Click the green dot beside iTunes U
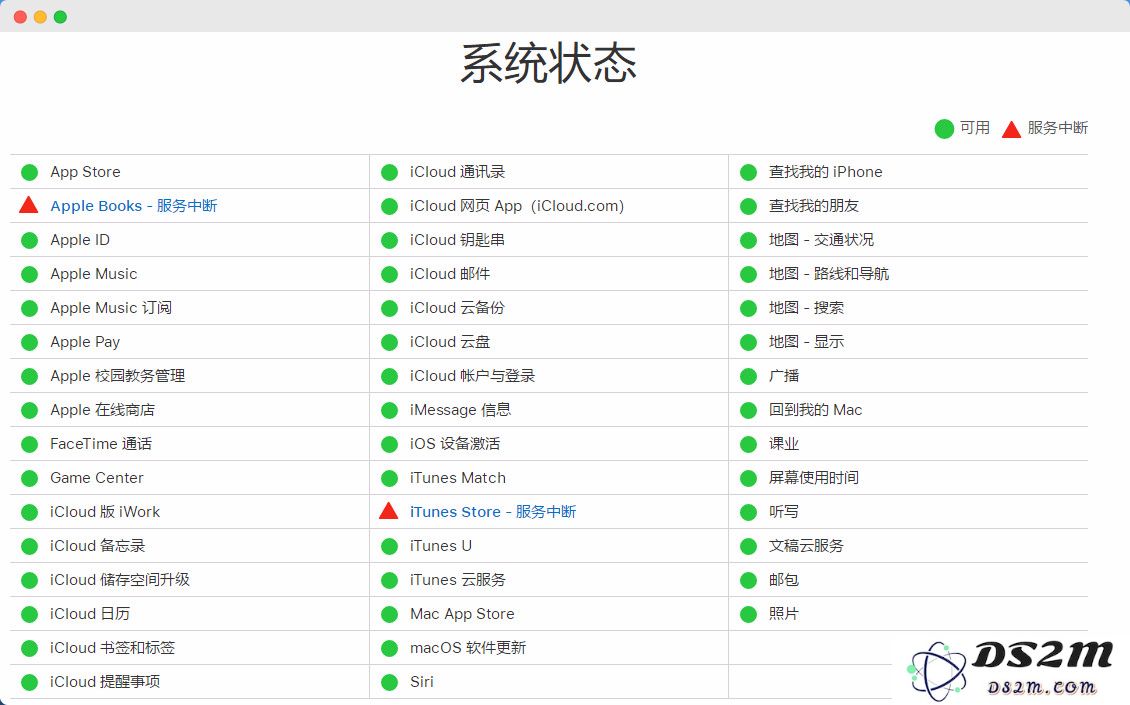Image resolution: width=1130 pixels, height=705 pixels. 389,546
